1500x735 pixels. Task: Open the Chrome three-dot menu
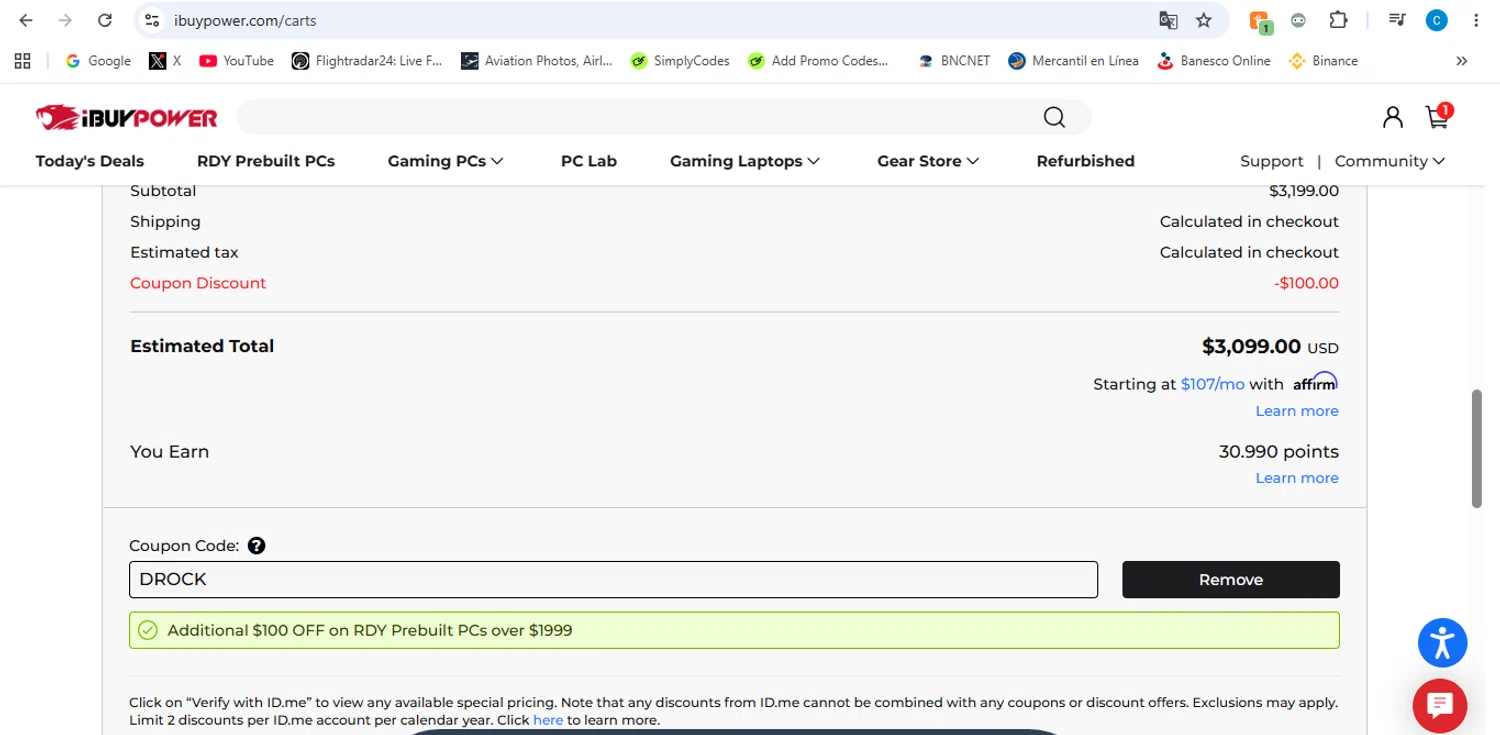tap(1476, 20)
